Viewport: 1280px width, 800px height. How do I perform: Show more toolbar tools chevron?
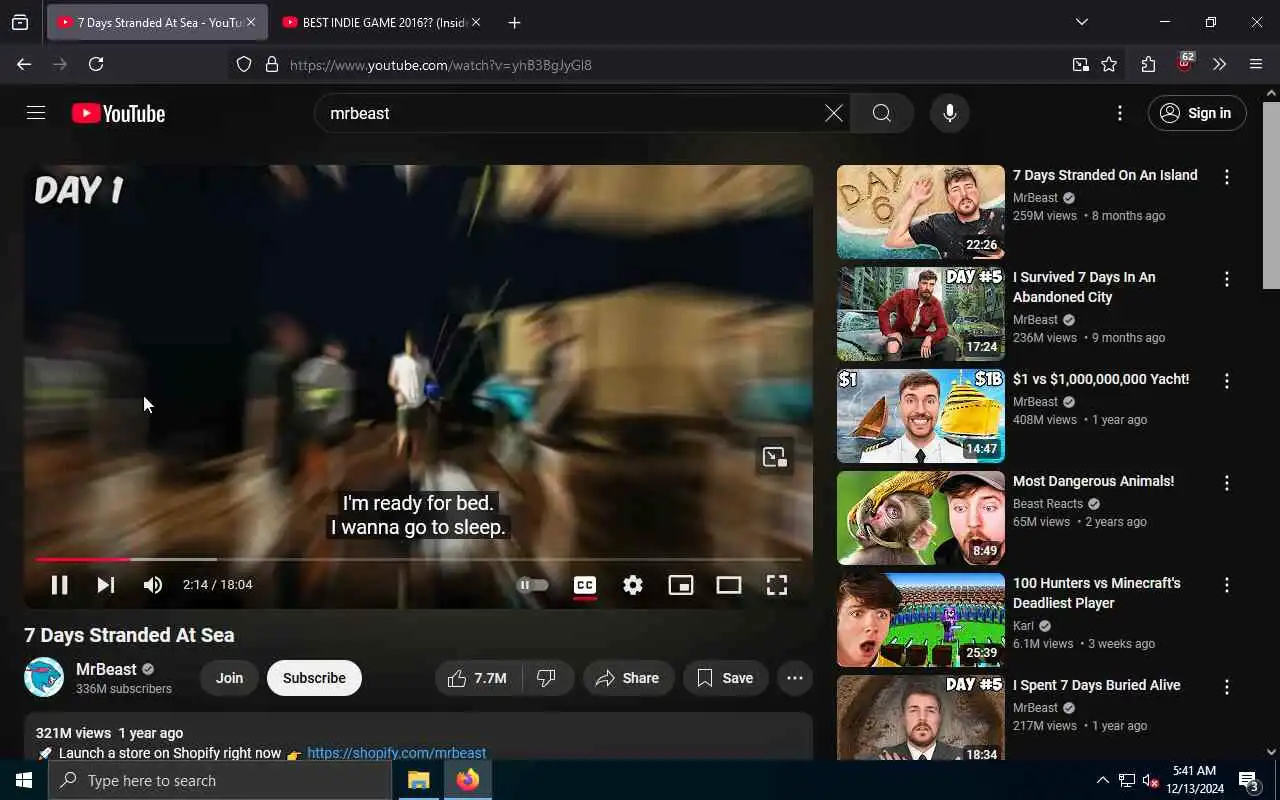(1220, 64)
